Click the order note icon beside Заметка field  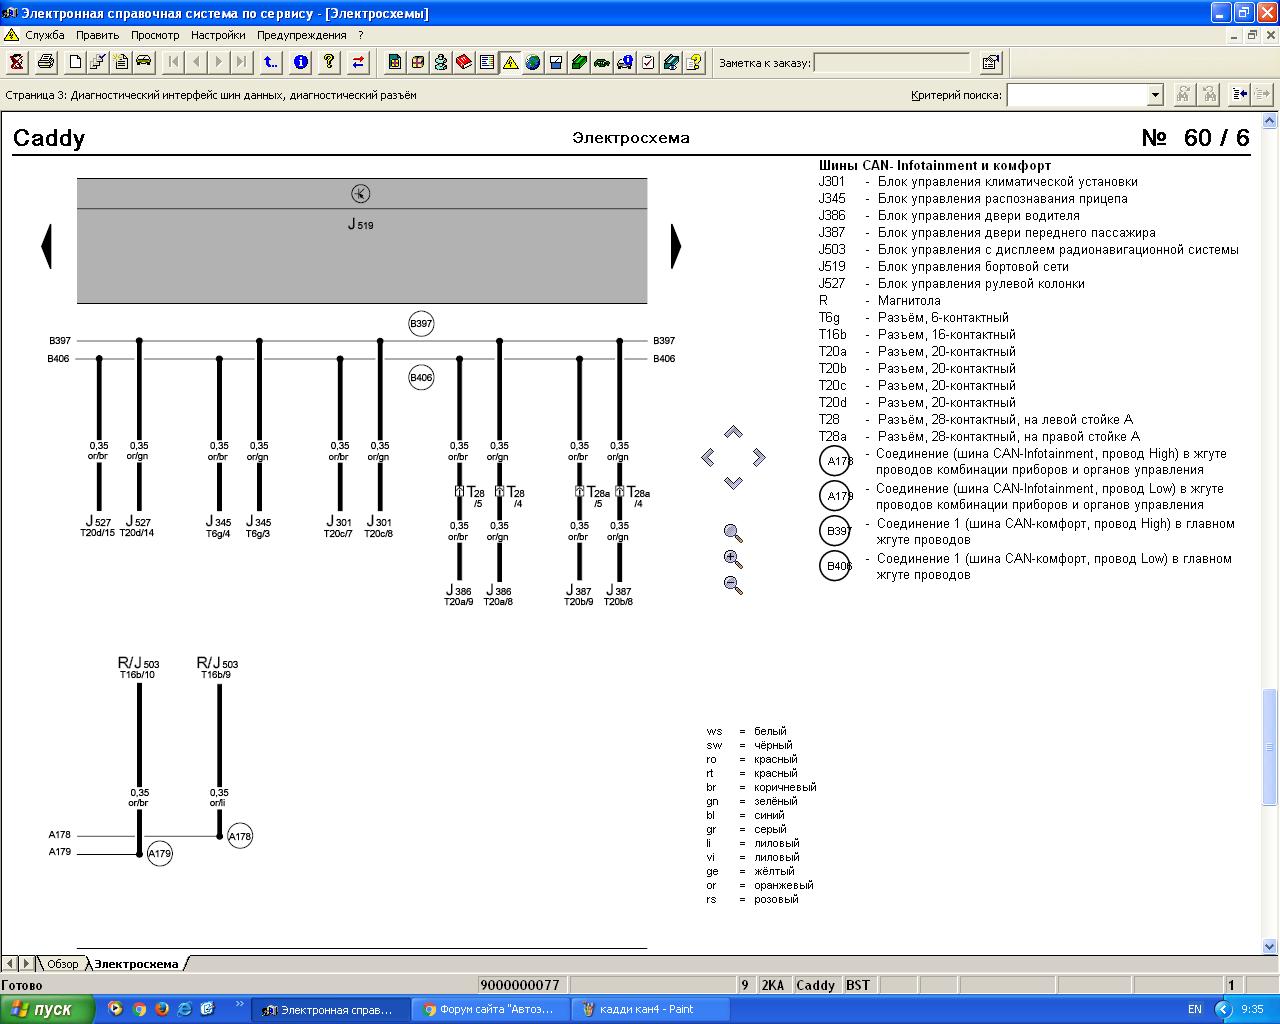point(990,62)
